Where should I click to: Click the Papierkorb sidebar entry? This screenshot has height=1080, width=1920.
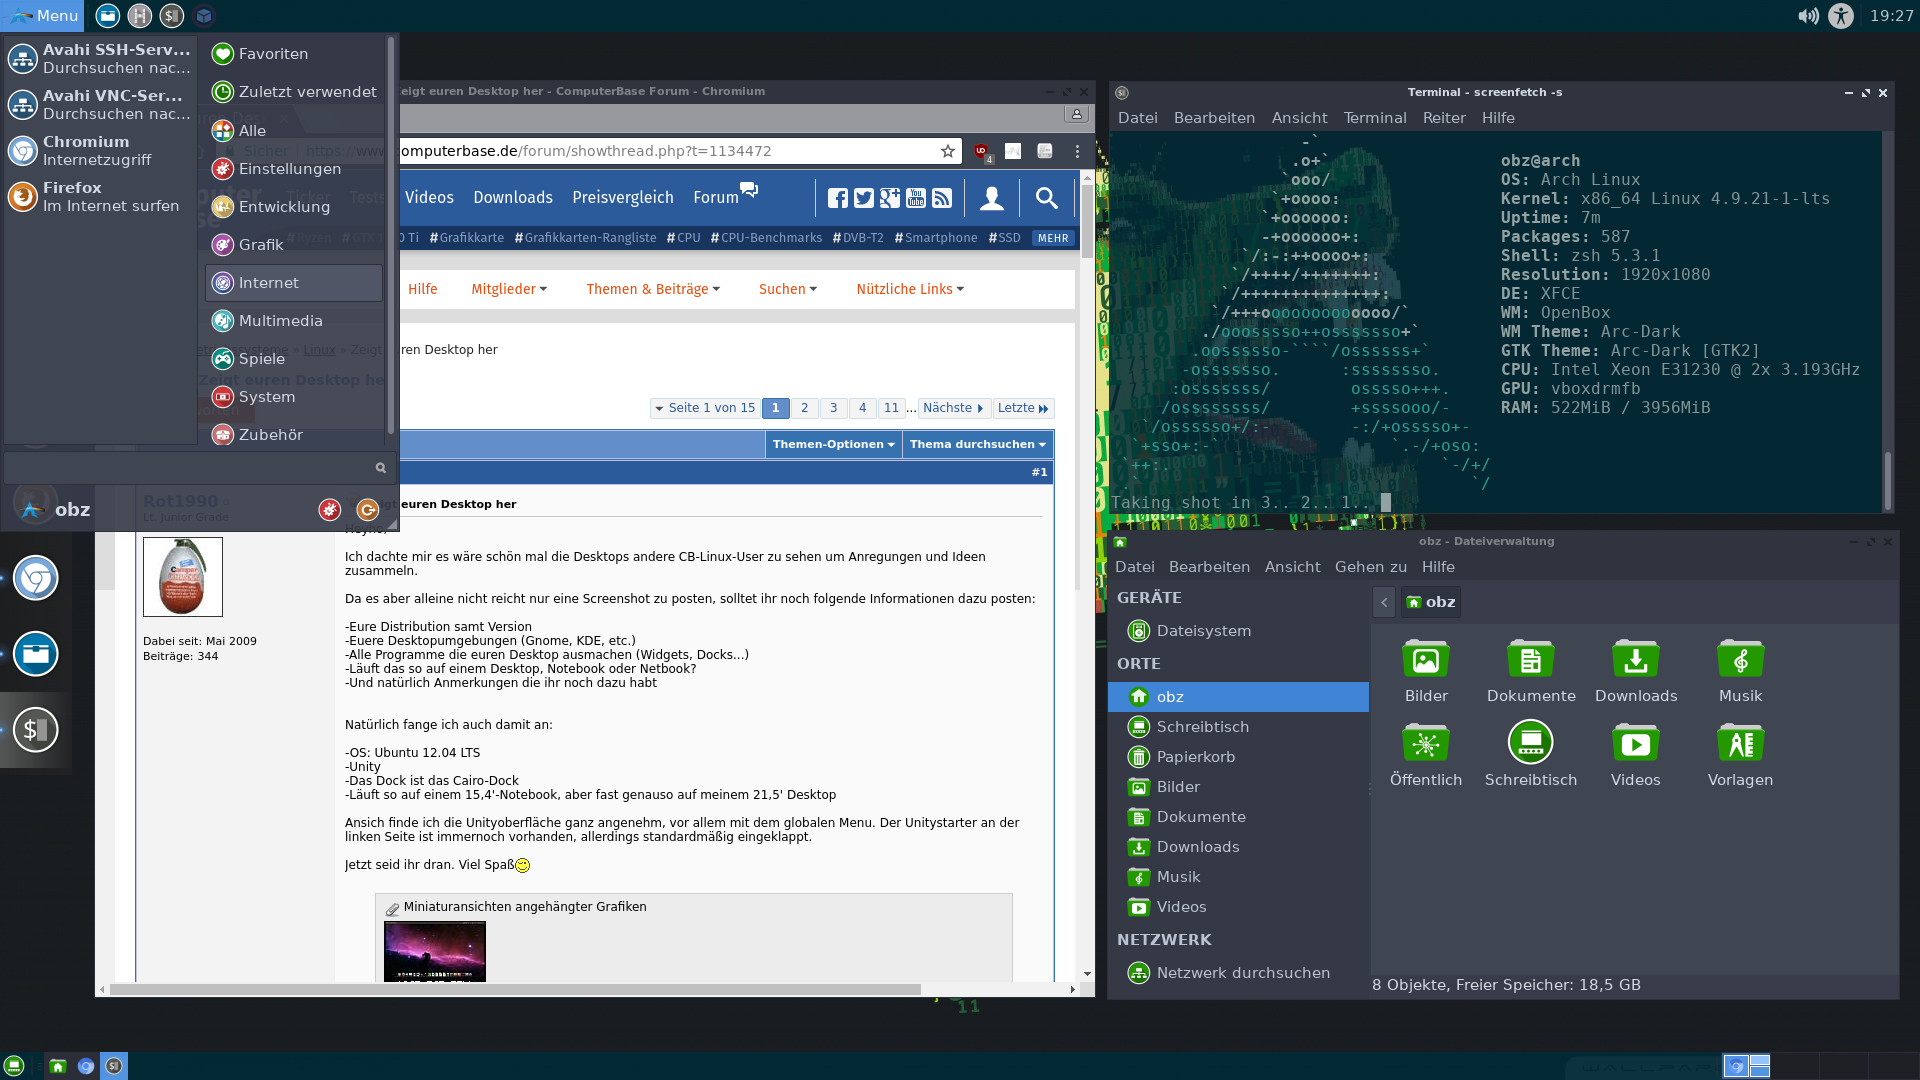click(x=1195, y=757)
